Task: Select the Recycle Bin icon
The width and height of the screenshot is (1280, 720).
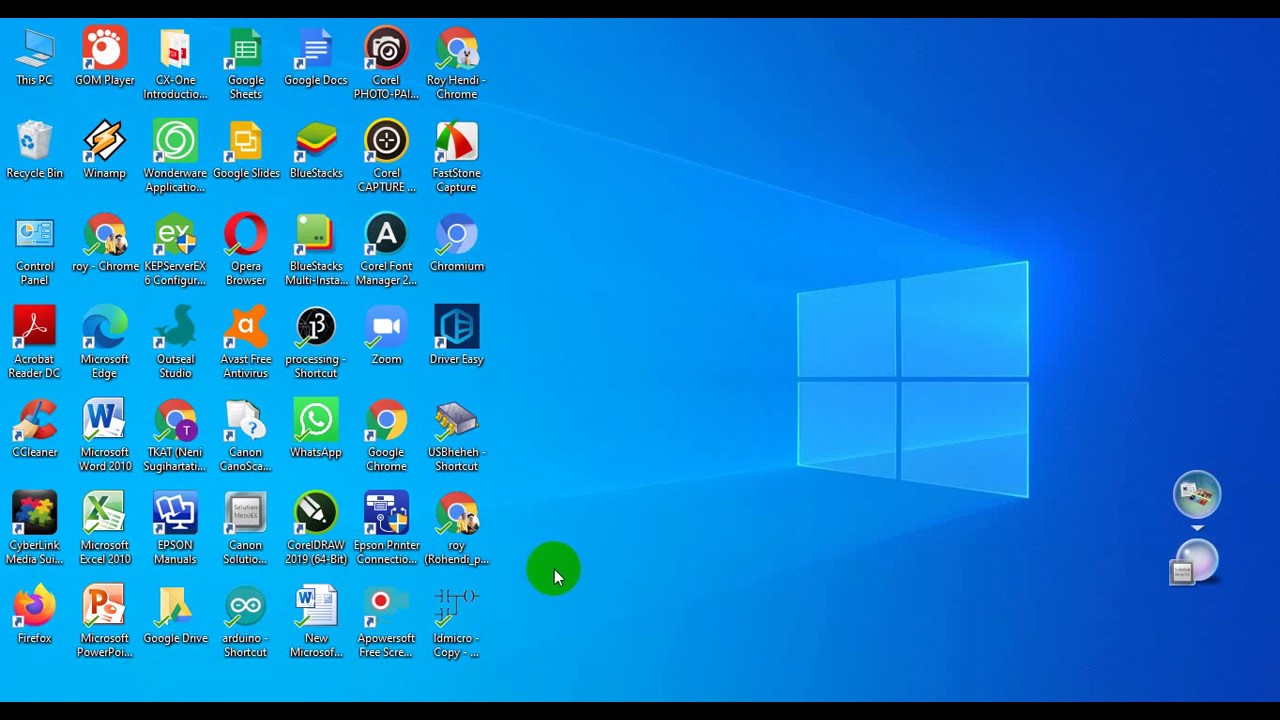Action: (x=35, y=151)
